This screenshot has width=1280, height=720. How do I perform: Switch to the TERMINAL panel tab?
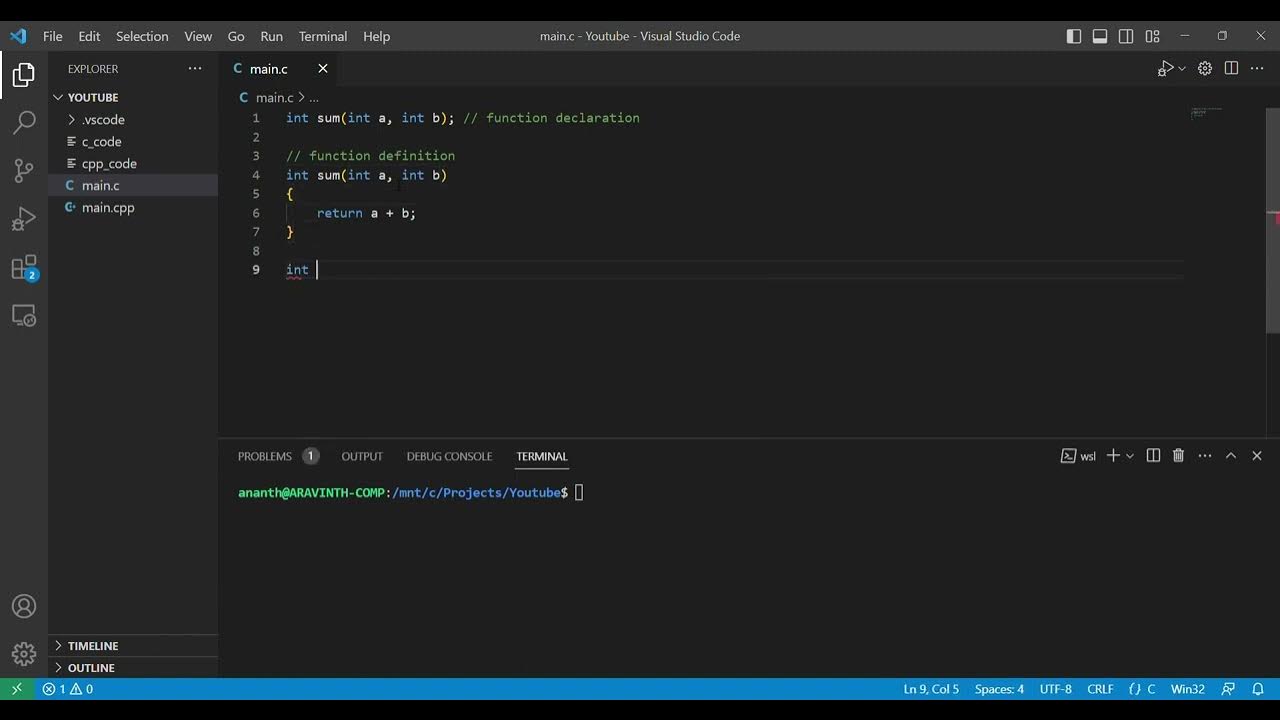coord(542,456)
